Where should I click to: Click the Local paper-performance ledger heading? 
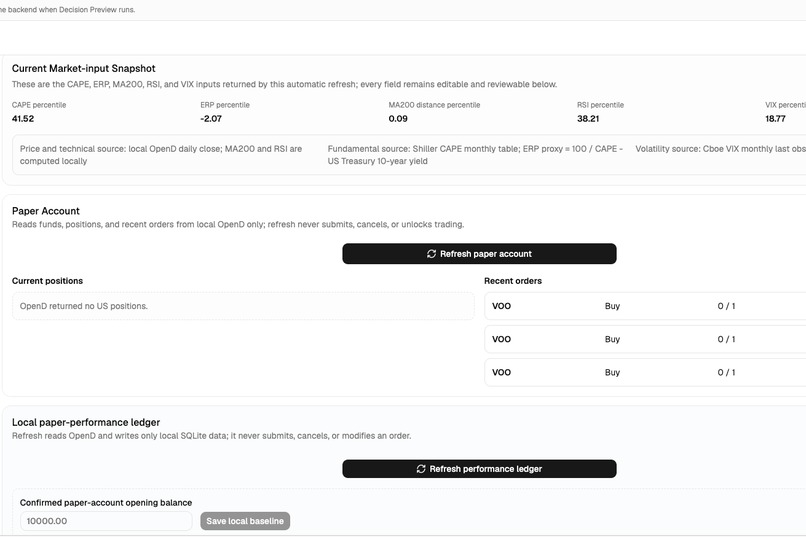click(x=86, y=422)
